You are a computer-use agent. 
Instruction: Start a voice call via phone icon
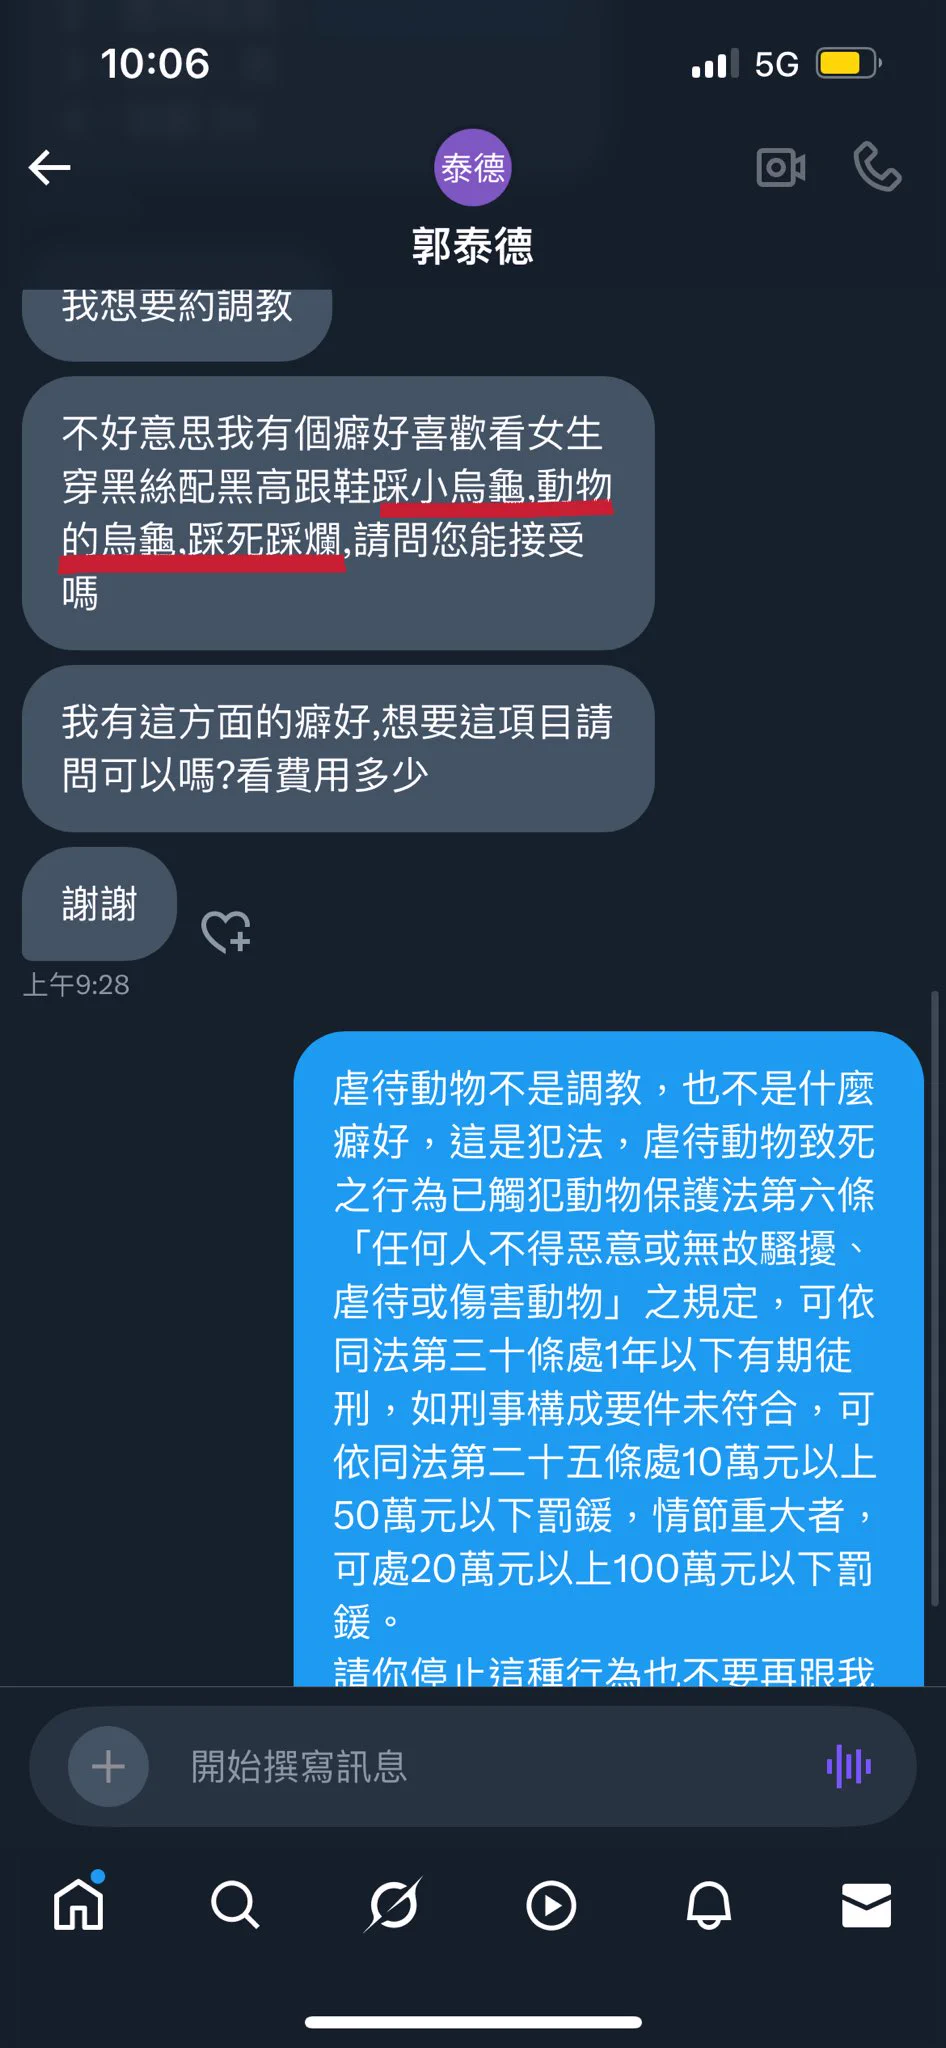click(877, 167)
